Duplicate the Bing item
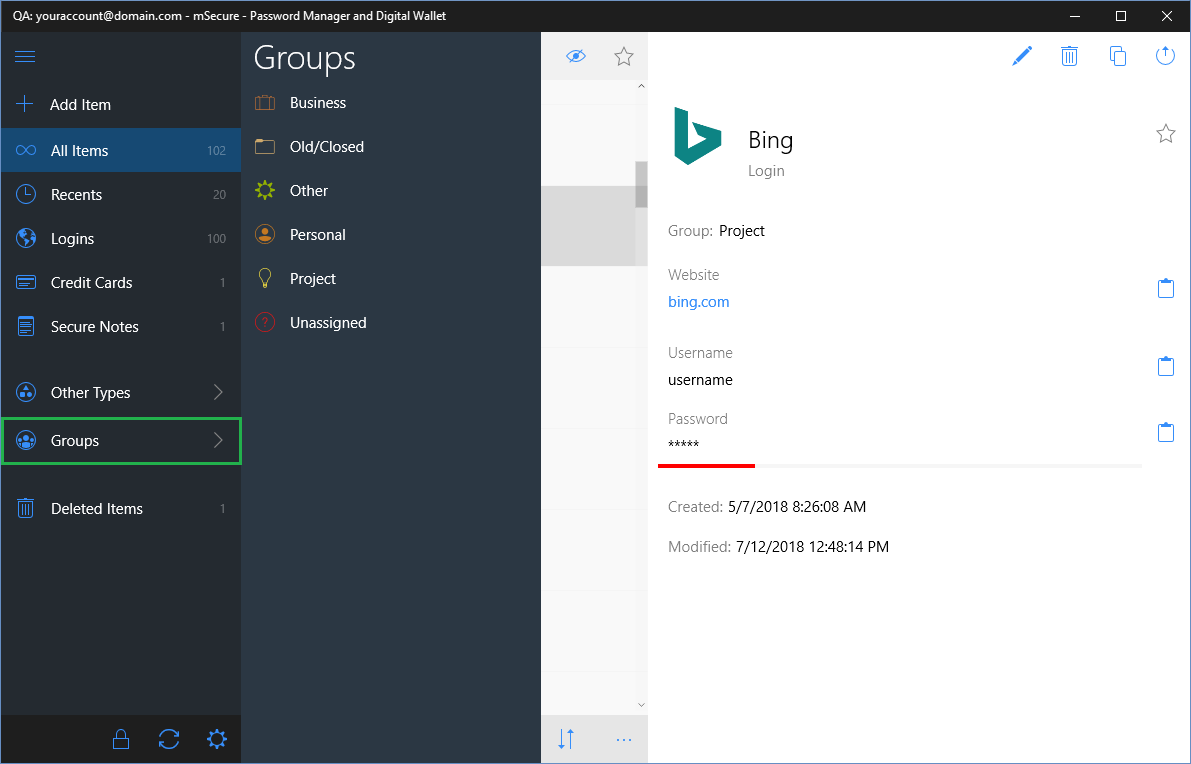1191x764 pixels. (x=1117, y=55)
